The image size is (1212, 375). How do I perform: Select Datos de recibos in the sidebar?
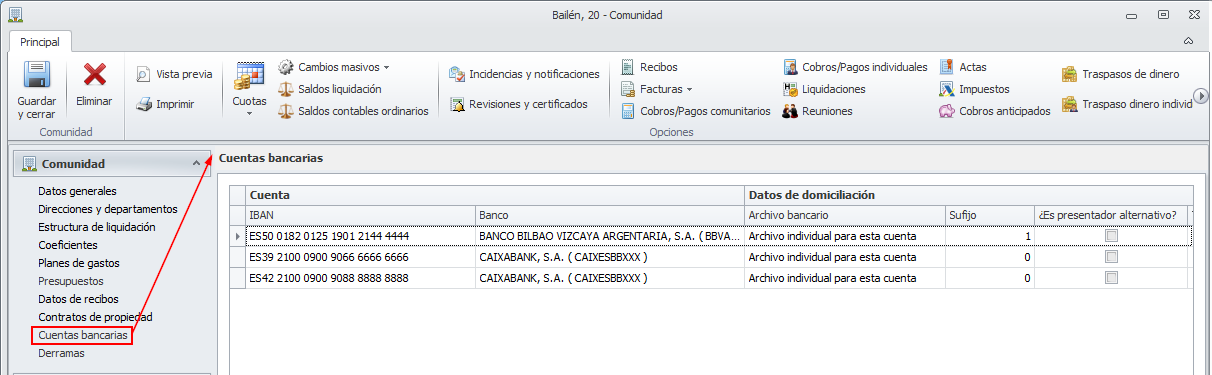78,299
